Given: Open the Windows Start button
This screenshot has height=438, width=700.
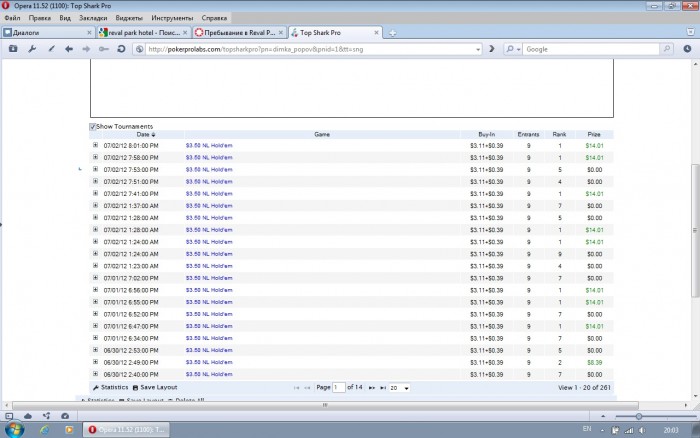Looking at the screenshot, I should click(x=14, y=430).
